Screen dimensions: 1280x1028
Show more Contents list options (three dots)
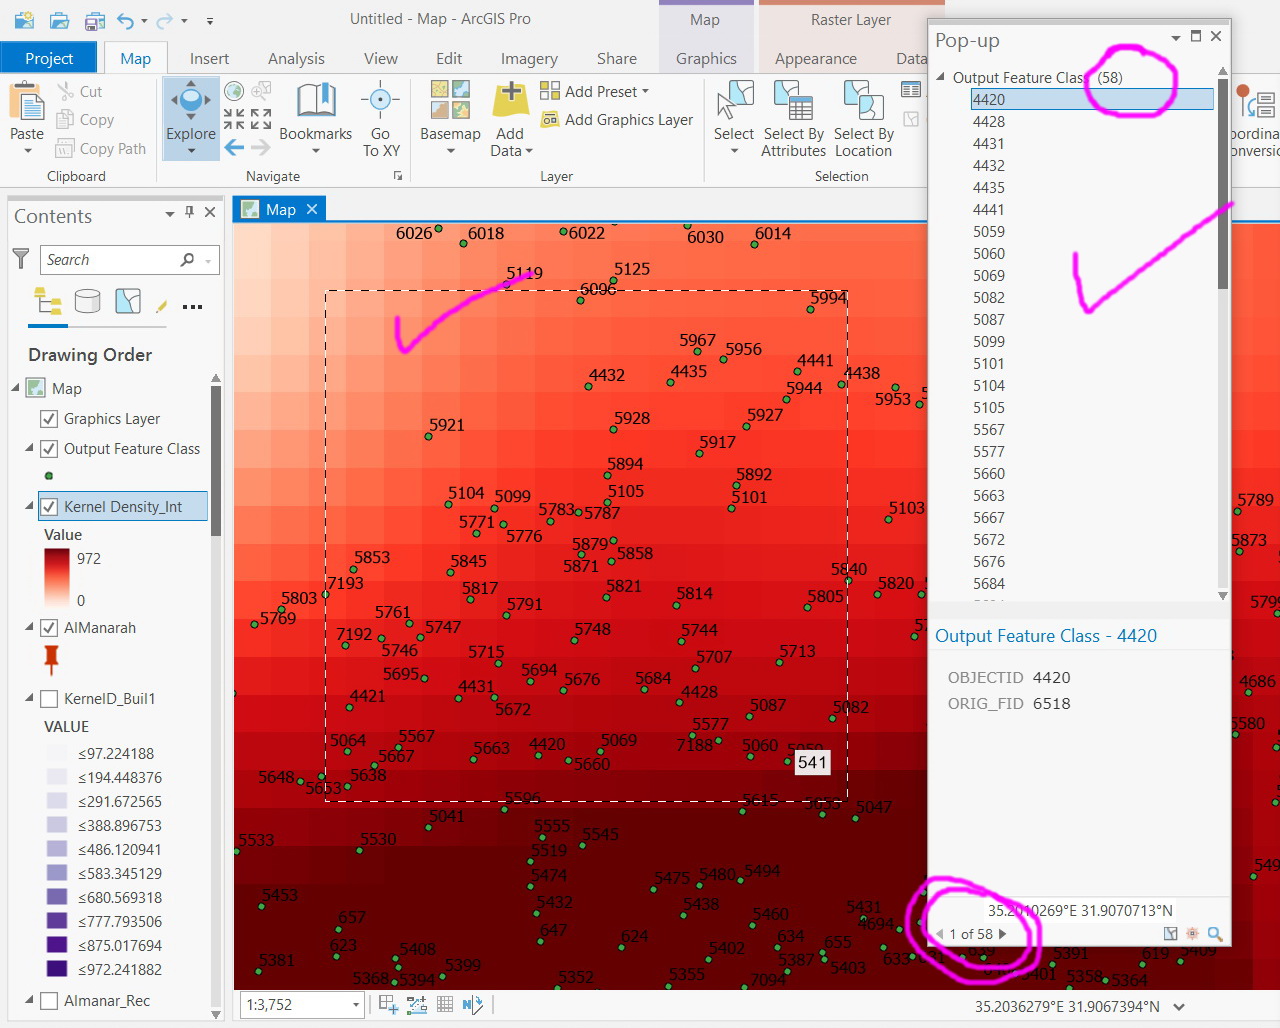(193, 307)
